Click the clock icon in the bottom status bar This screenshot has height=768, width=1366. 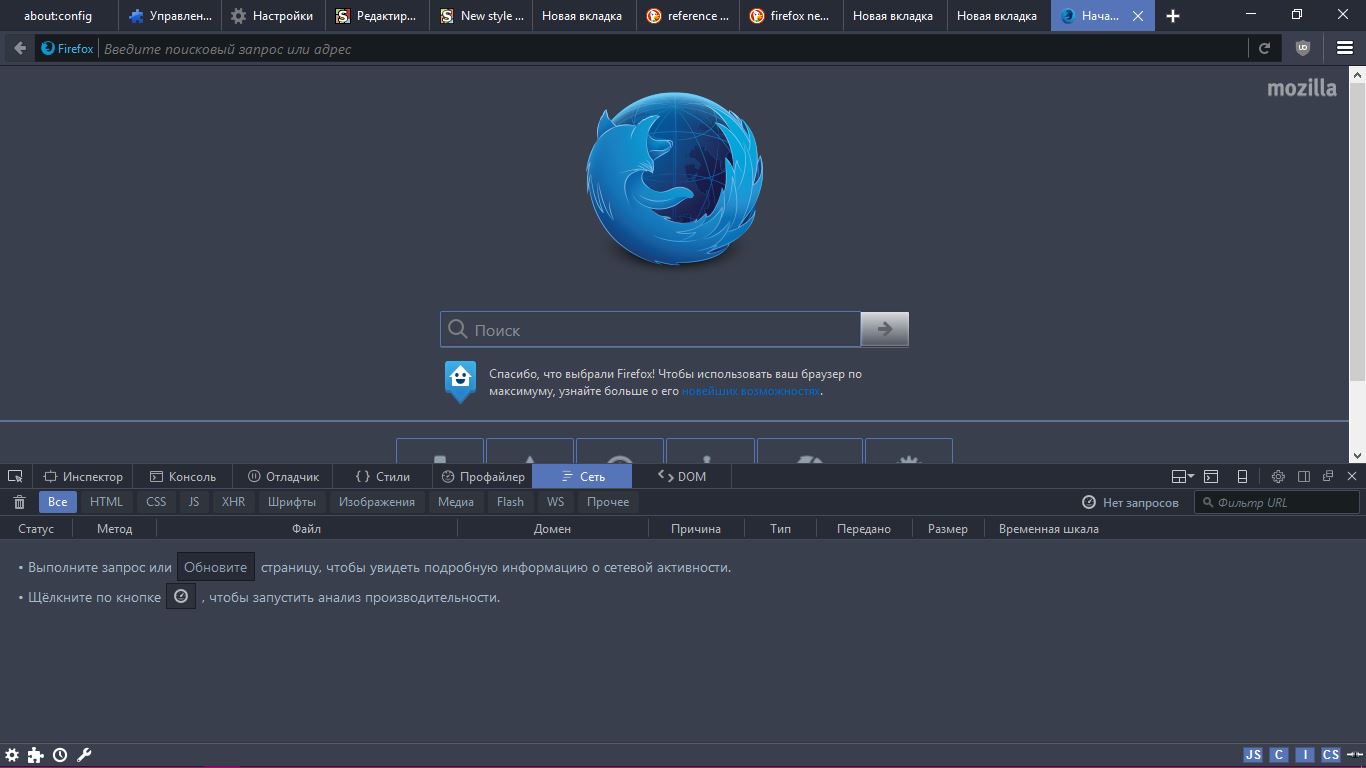click(x=60, y=755)
